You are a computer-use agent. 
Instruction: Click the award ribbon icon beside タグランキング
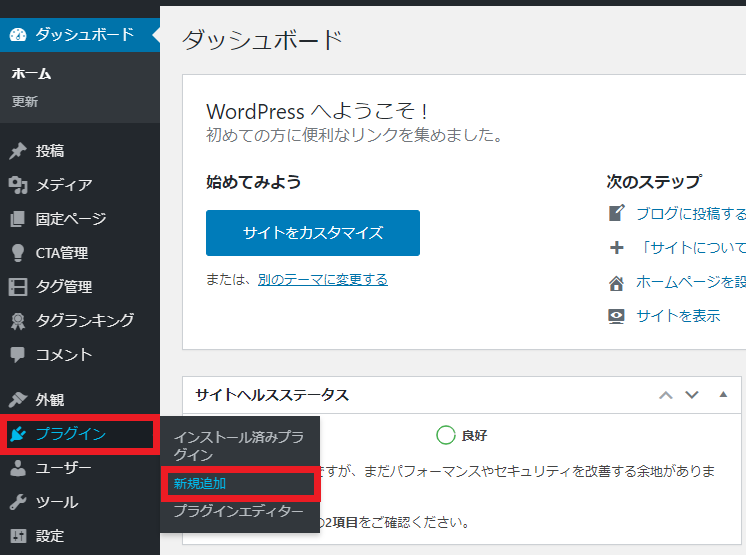(x=18, y=321)
